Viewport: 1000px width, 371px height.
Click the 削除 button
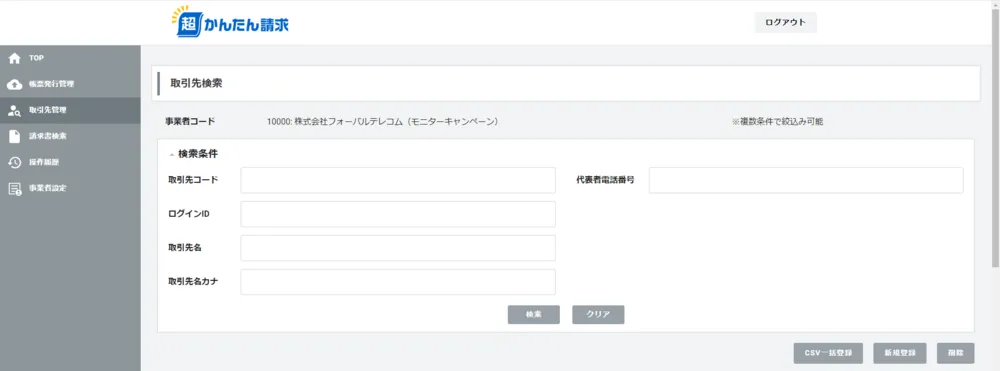tap(955, 353)
